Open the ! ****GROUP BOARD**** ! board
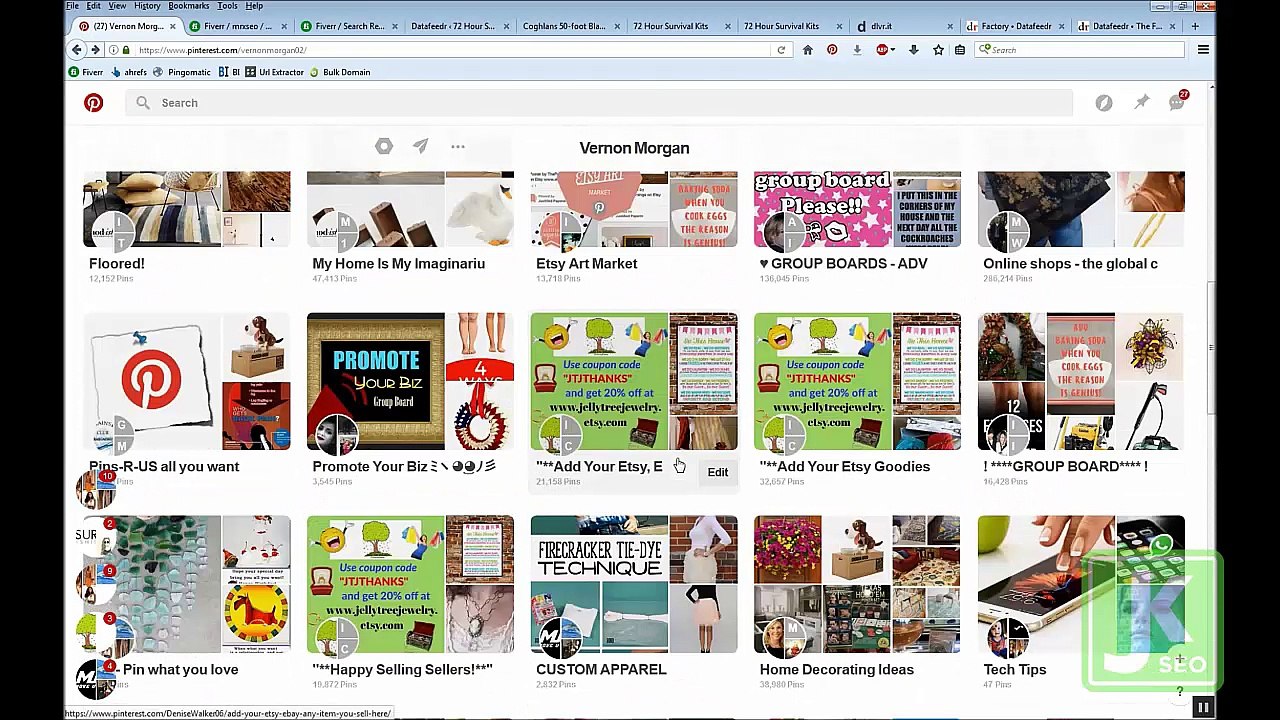Viewport: 1280px width, 720px height. point(1081,382)
